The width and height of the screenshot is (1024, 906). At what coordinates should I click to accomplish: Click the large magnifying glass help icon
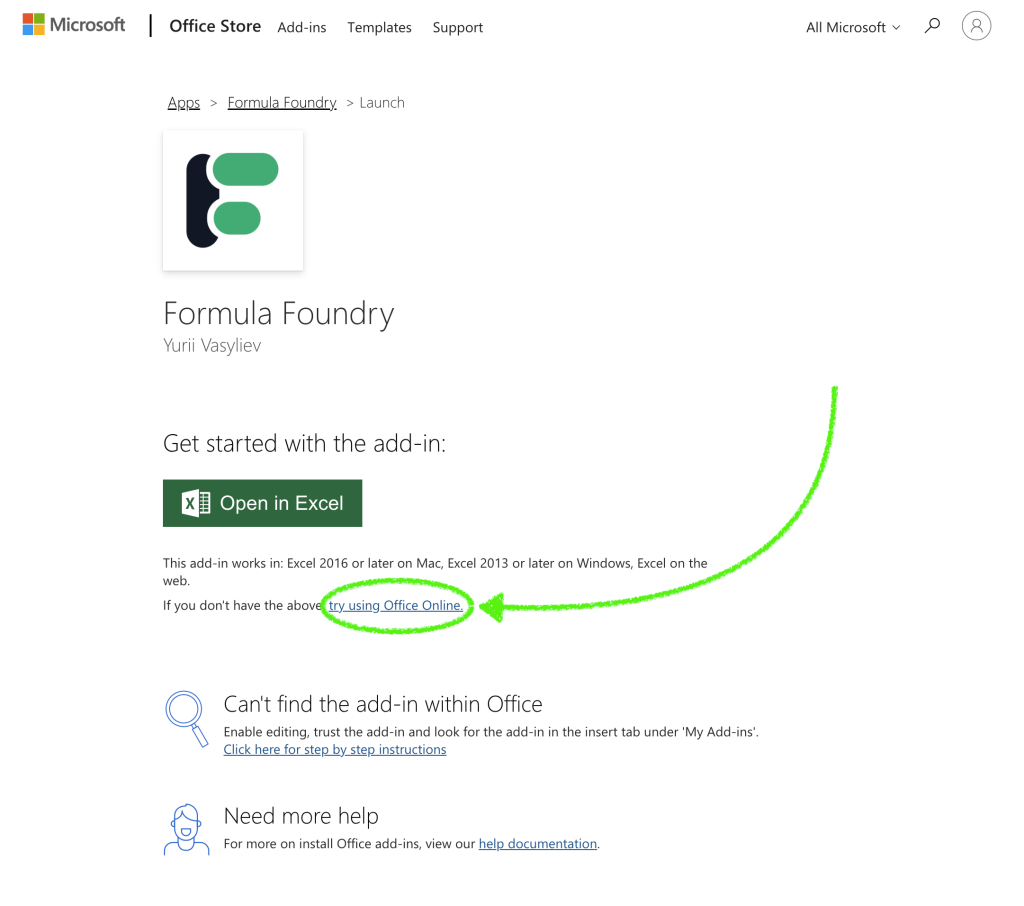pyautogui.click(x=186, y=717)
